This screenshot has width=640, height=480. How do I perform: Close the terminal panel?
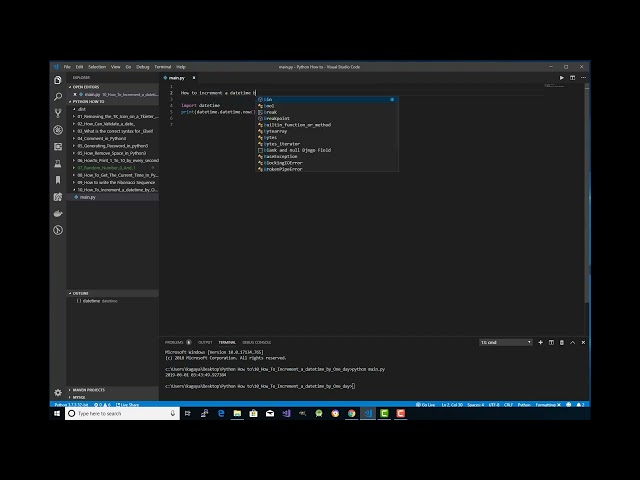583,342
